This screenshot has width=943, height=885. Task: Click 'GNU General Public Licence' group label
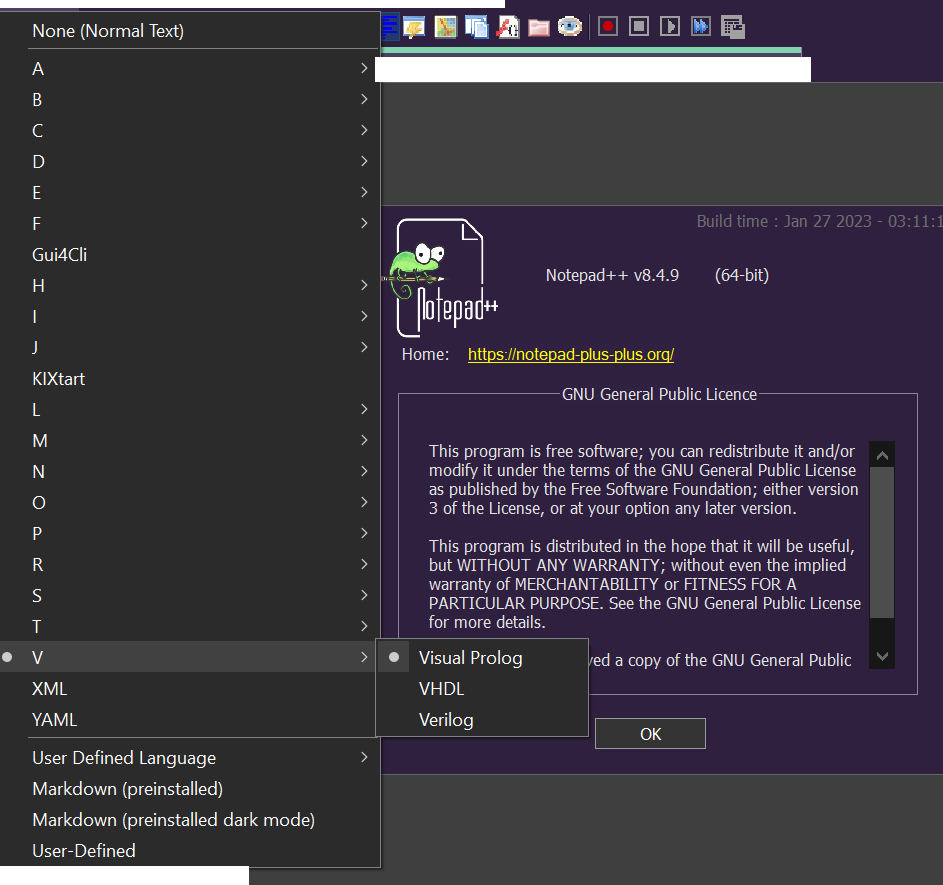(x=659, y=394)
